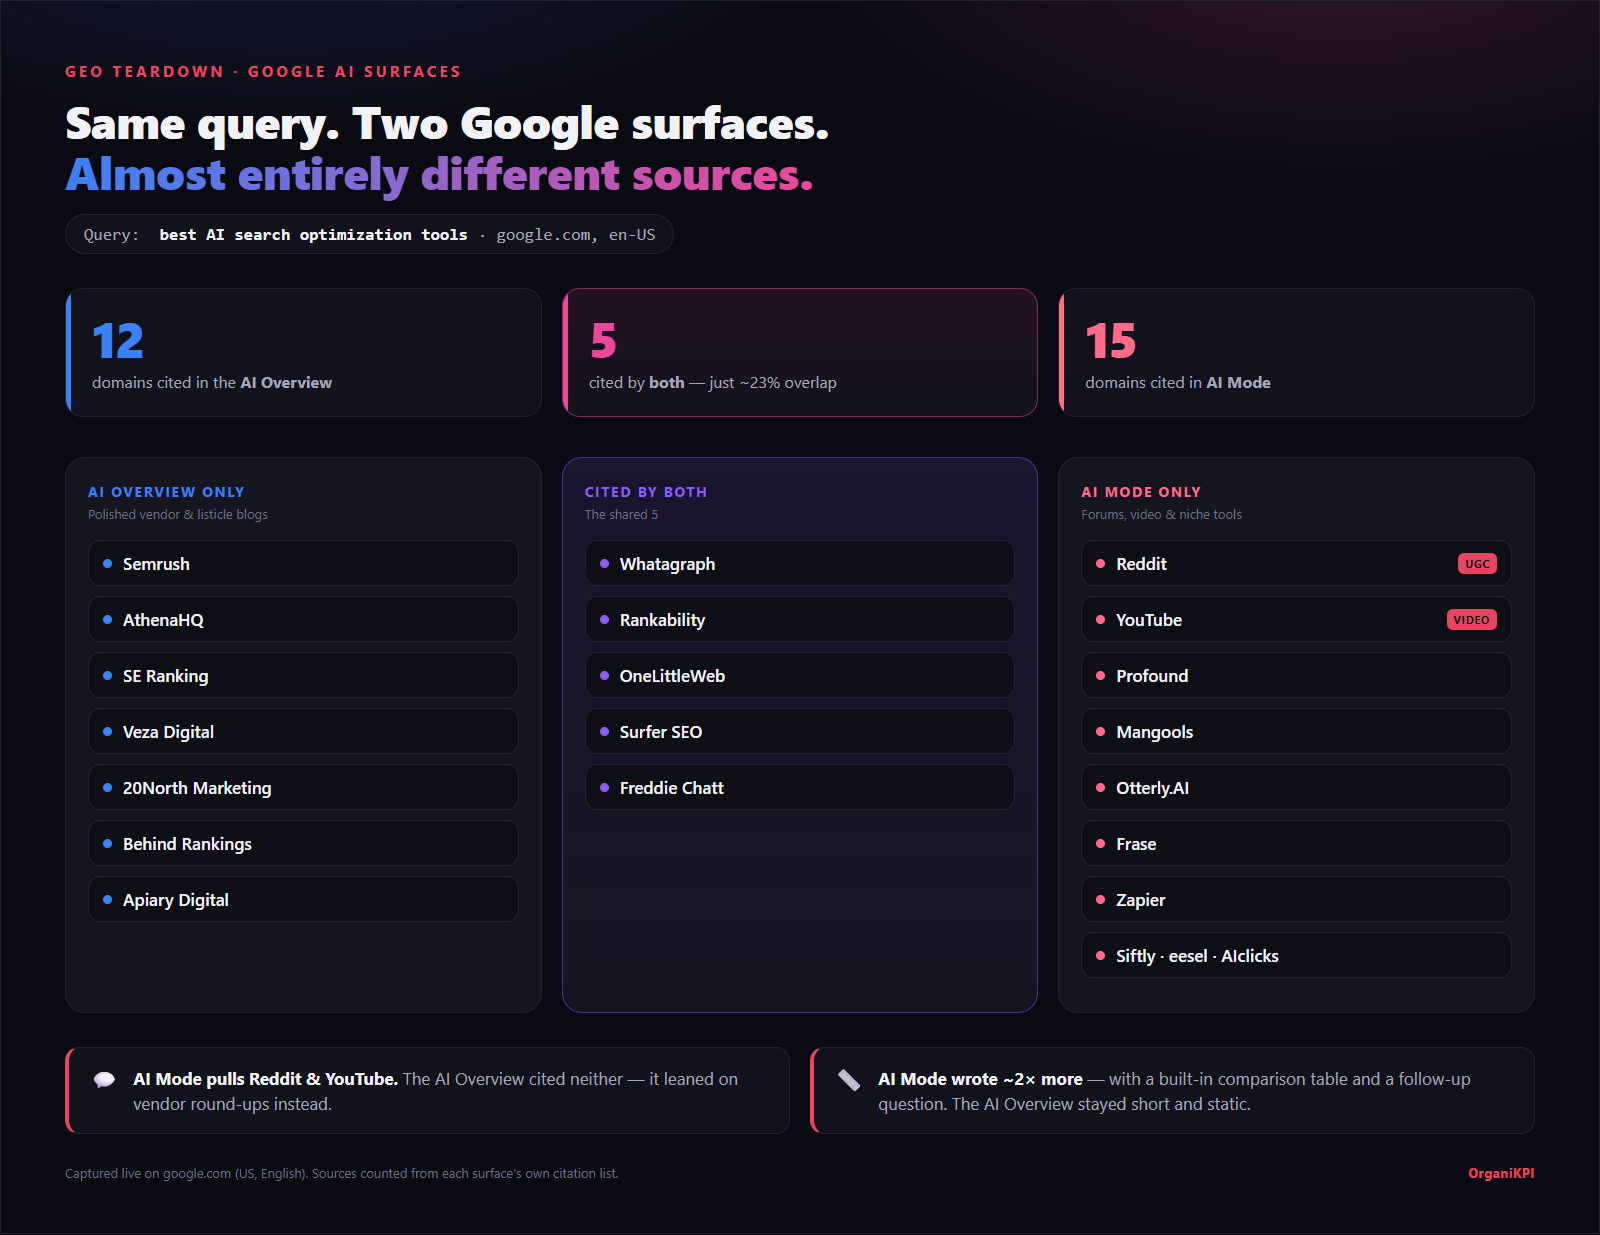Click the VIDEO badge on YouTube row
The width and height of the screenshot is (1600, 1235).
pyautogui.click(x=1471, y=620)
